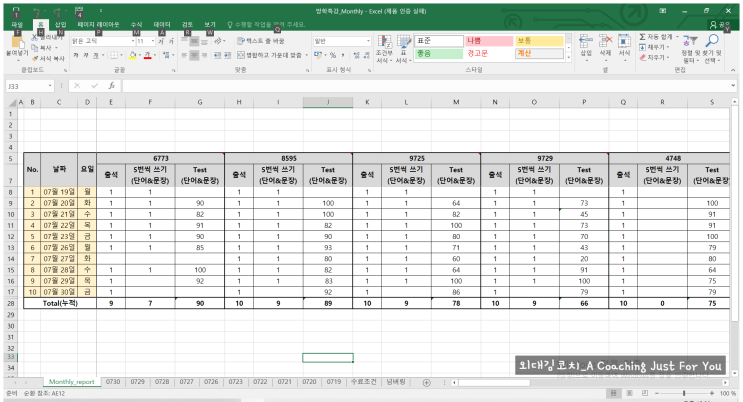This screenshot has height=402, width=743.
Task: Collapse the ribbon with the chevron
Action: pyautogui.click(x=733, y=70)
